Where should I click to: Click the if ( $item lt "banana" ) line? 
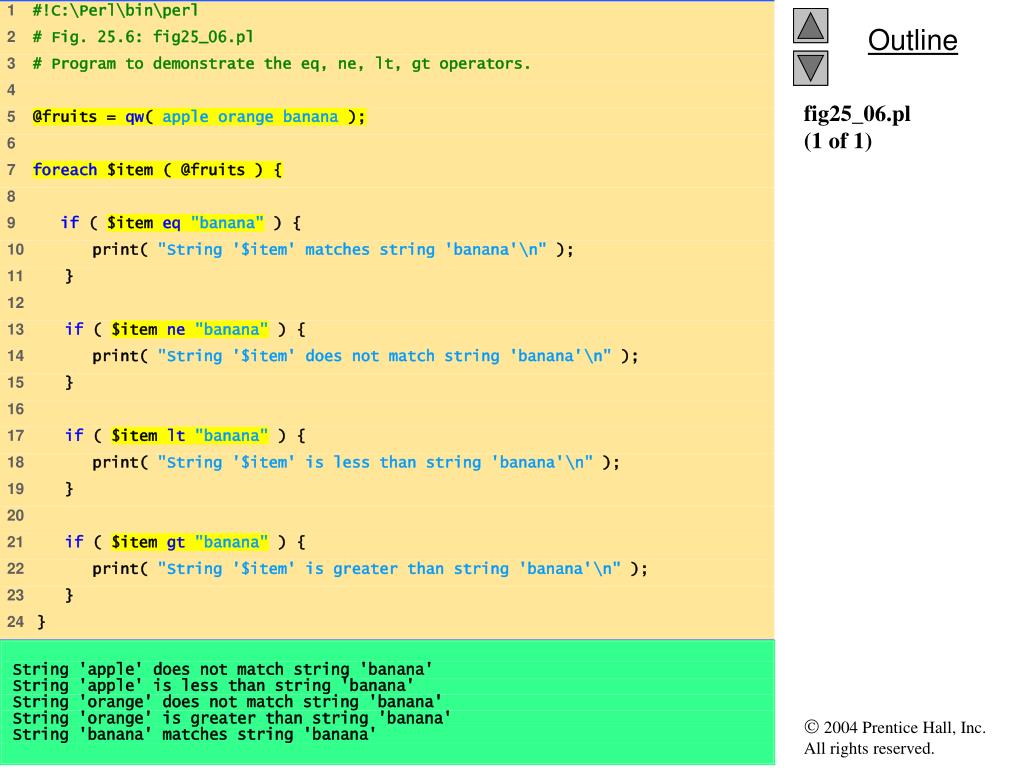pos(185,436)
